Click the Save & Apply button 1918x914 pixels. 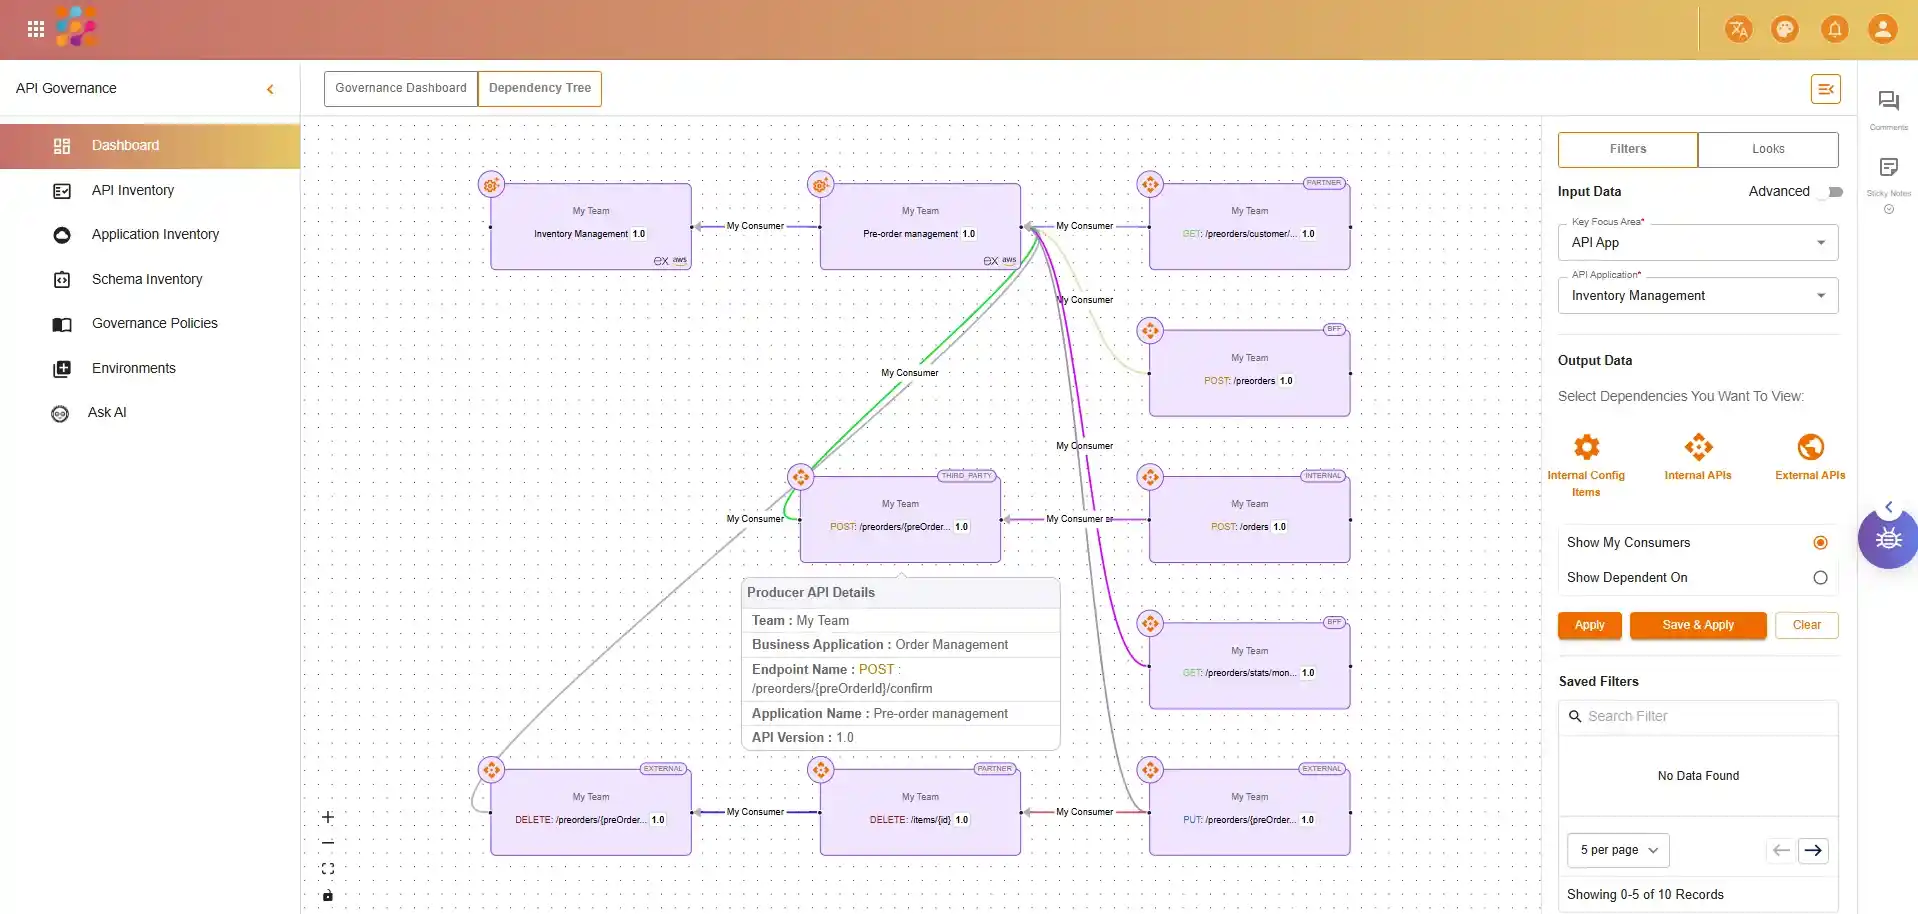point(1698,625)
